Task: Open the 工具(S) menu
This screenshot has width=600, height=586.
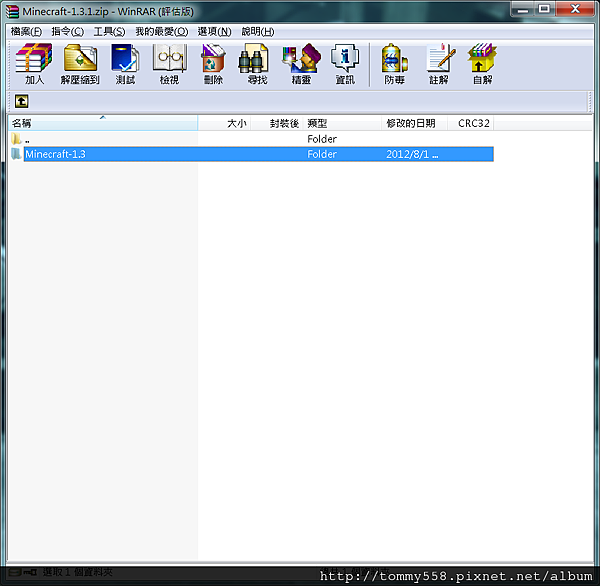Action: coord(109,31)
